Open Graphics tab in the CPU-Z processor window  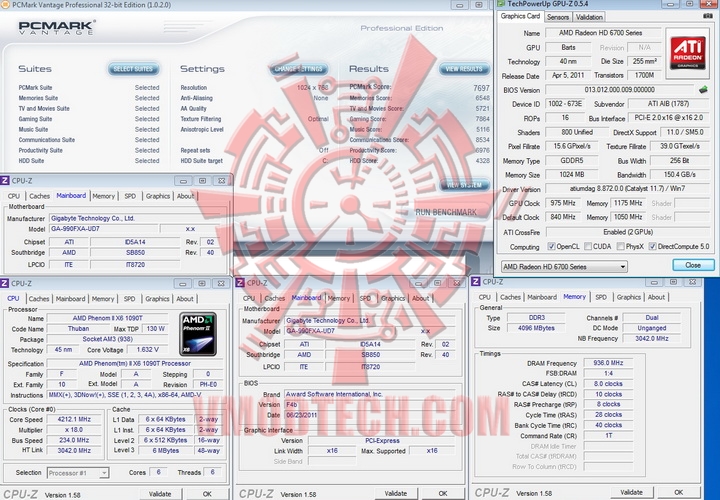click(158, 298)
